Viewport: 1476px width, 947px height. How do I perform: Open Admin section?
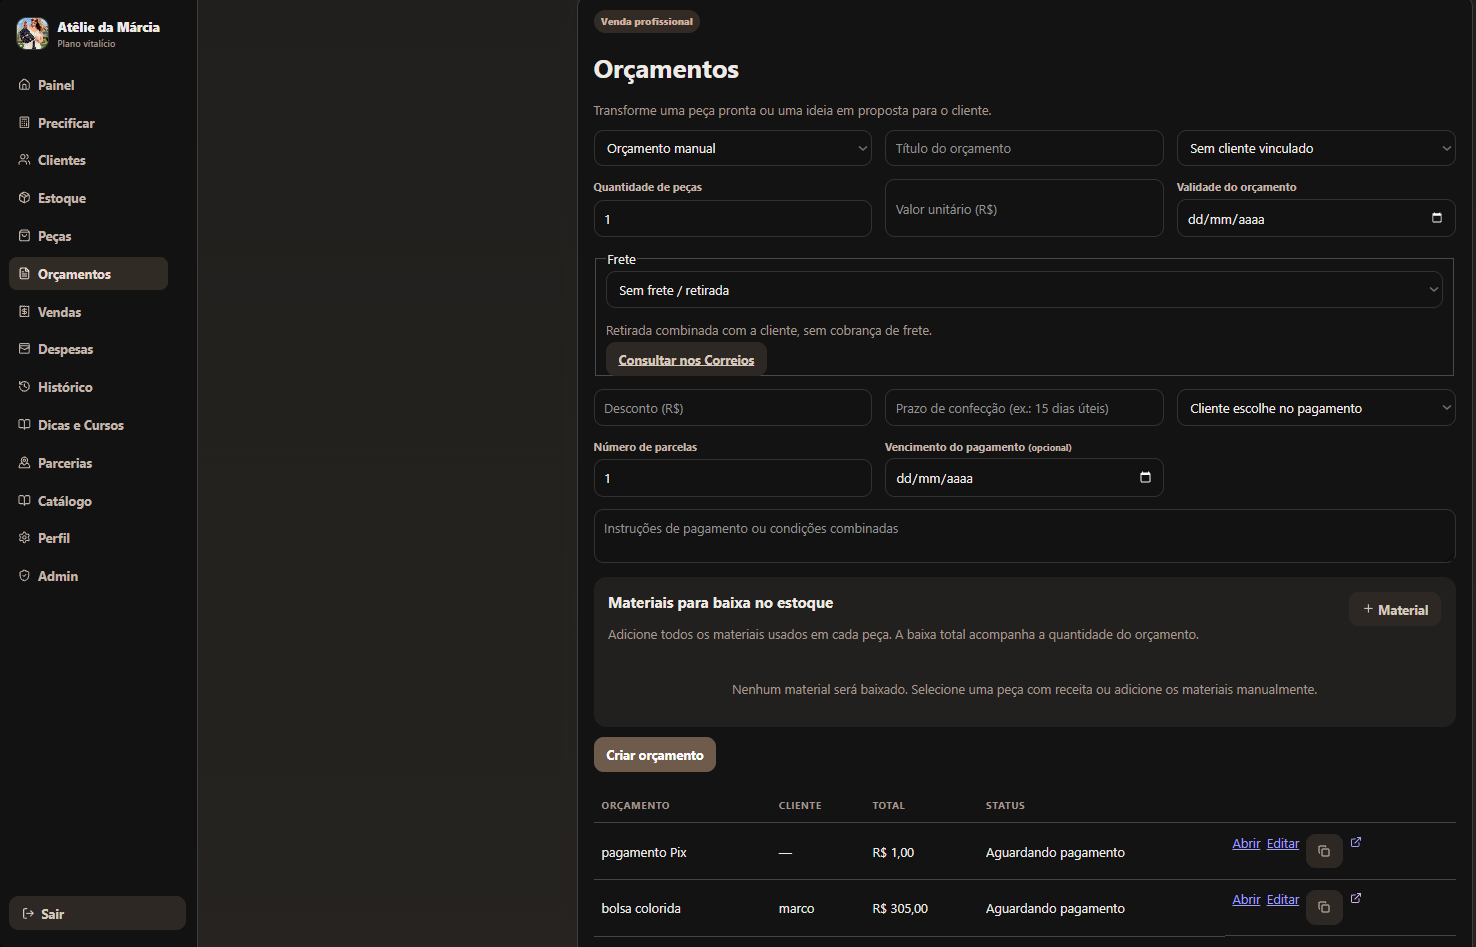[x=88, y=576]
